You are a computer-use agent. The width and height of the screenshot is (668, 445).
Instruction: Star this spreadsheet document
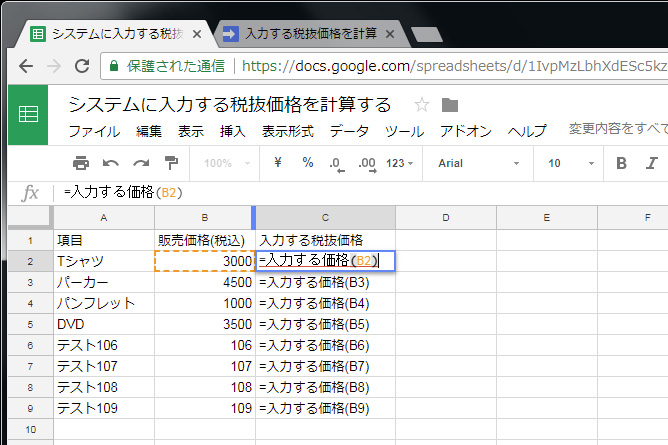pos(422,105)
